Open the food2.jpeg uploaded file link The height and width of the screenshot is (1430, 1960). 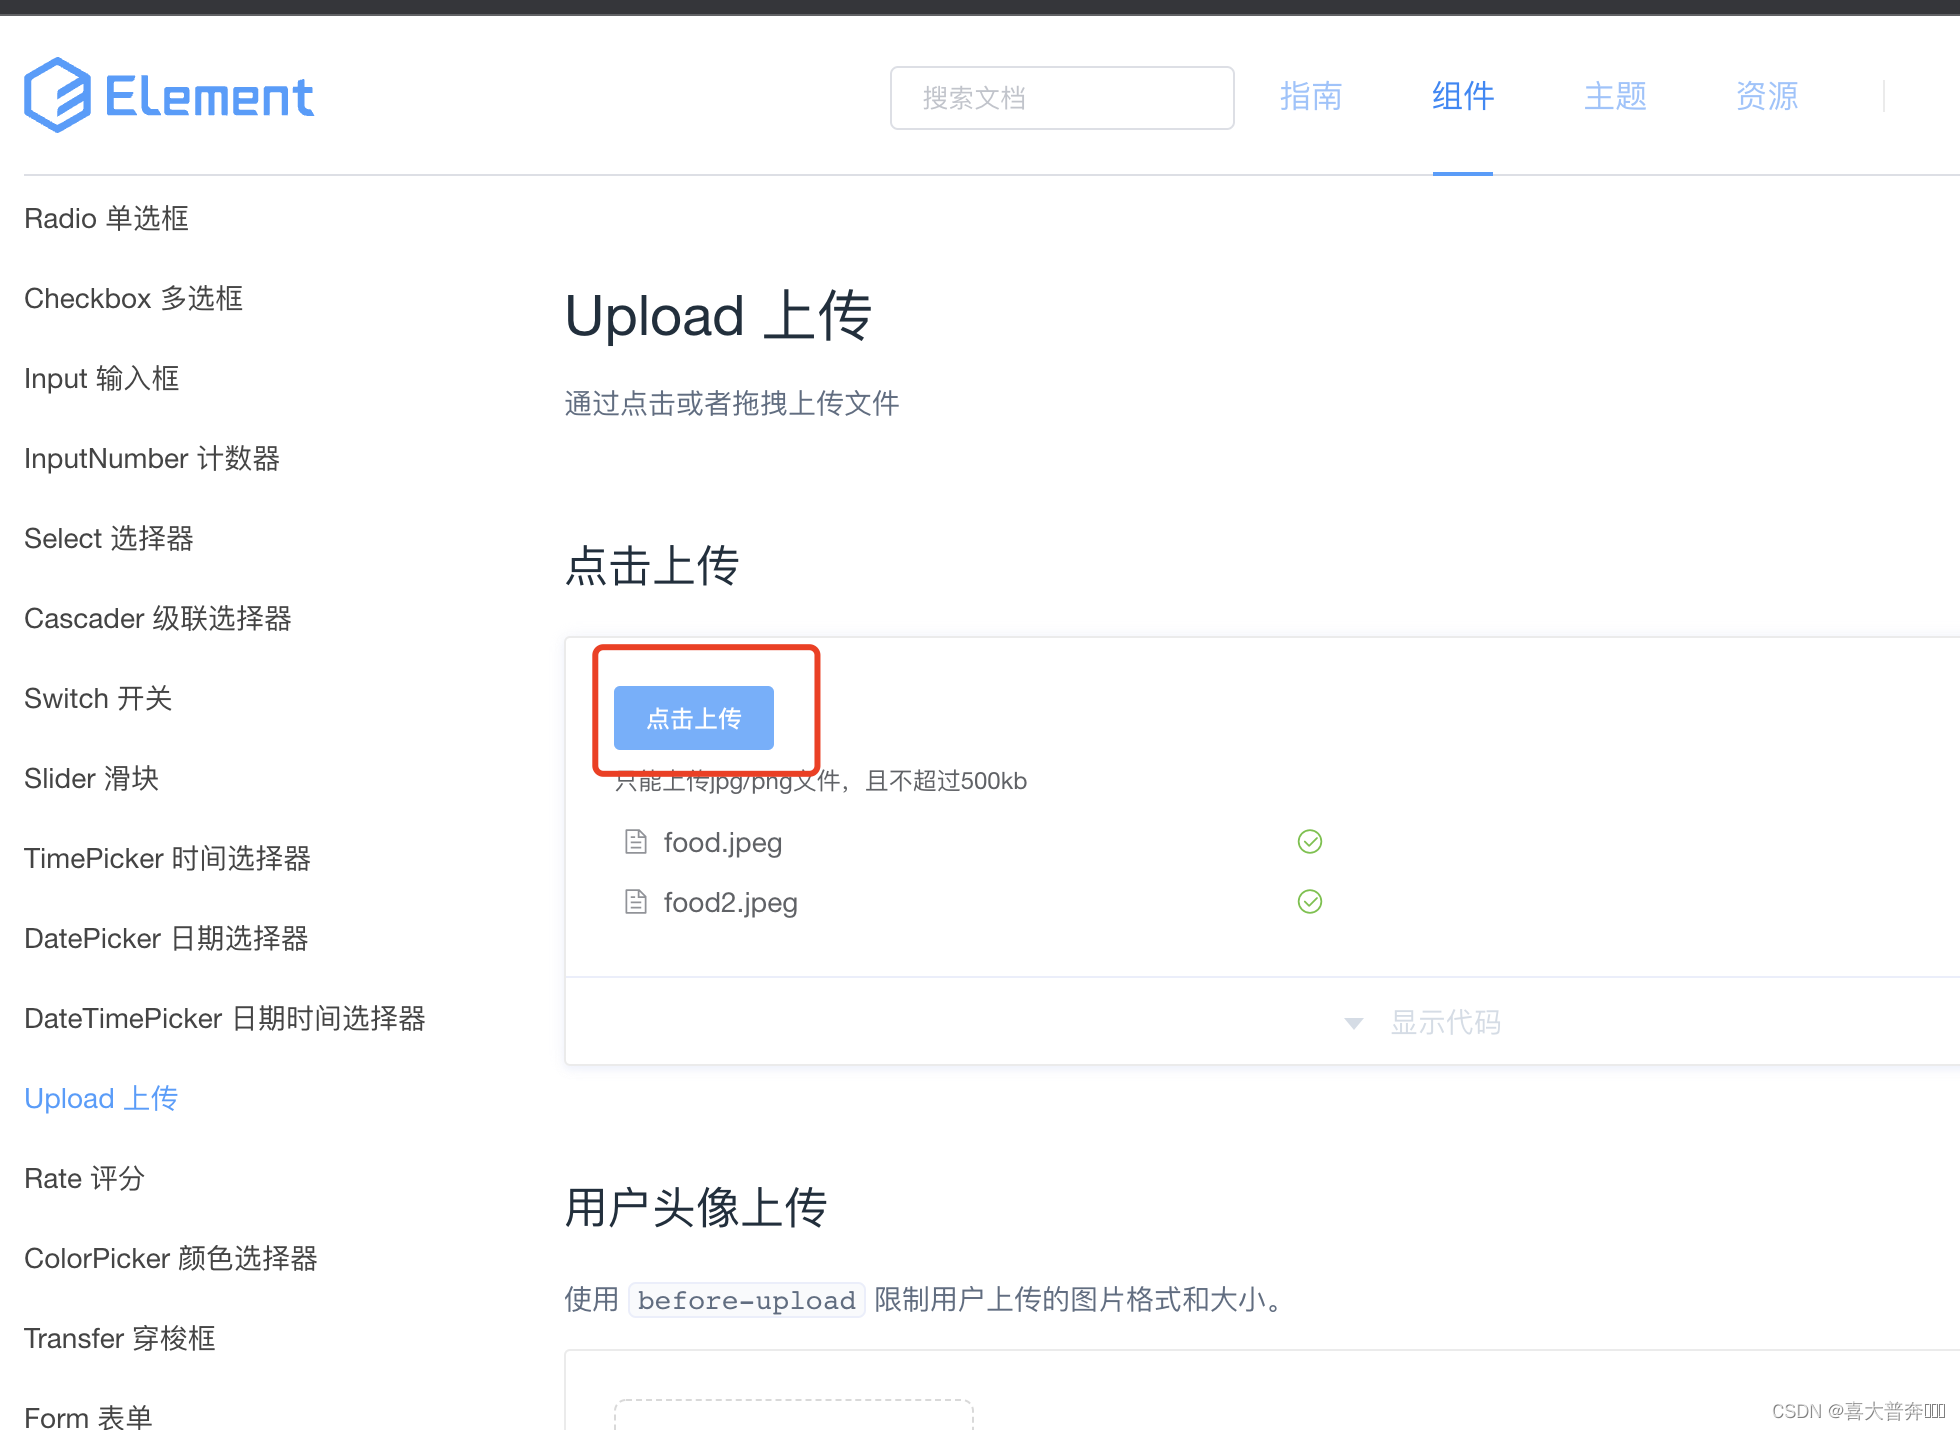click(x=730, y=903)
